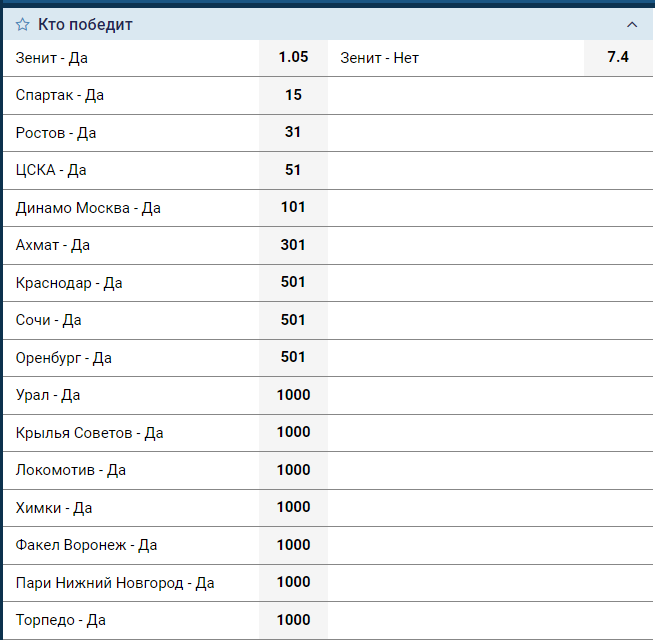This screenshot has height=640, width=655.
Task: Select Оренбург odds 501
Action: [x=293, y=358]
